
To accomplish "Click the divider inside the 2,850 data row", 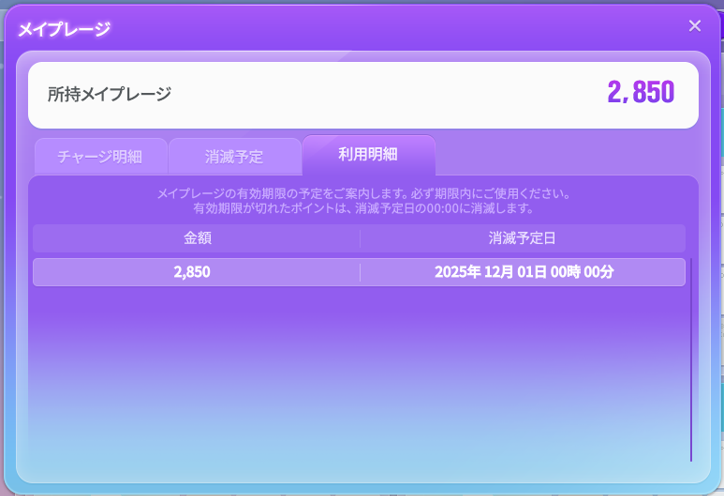I will pyautogui.click(x=360, y=272).
